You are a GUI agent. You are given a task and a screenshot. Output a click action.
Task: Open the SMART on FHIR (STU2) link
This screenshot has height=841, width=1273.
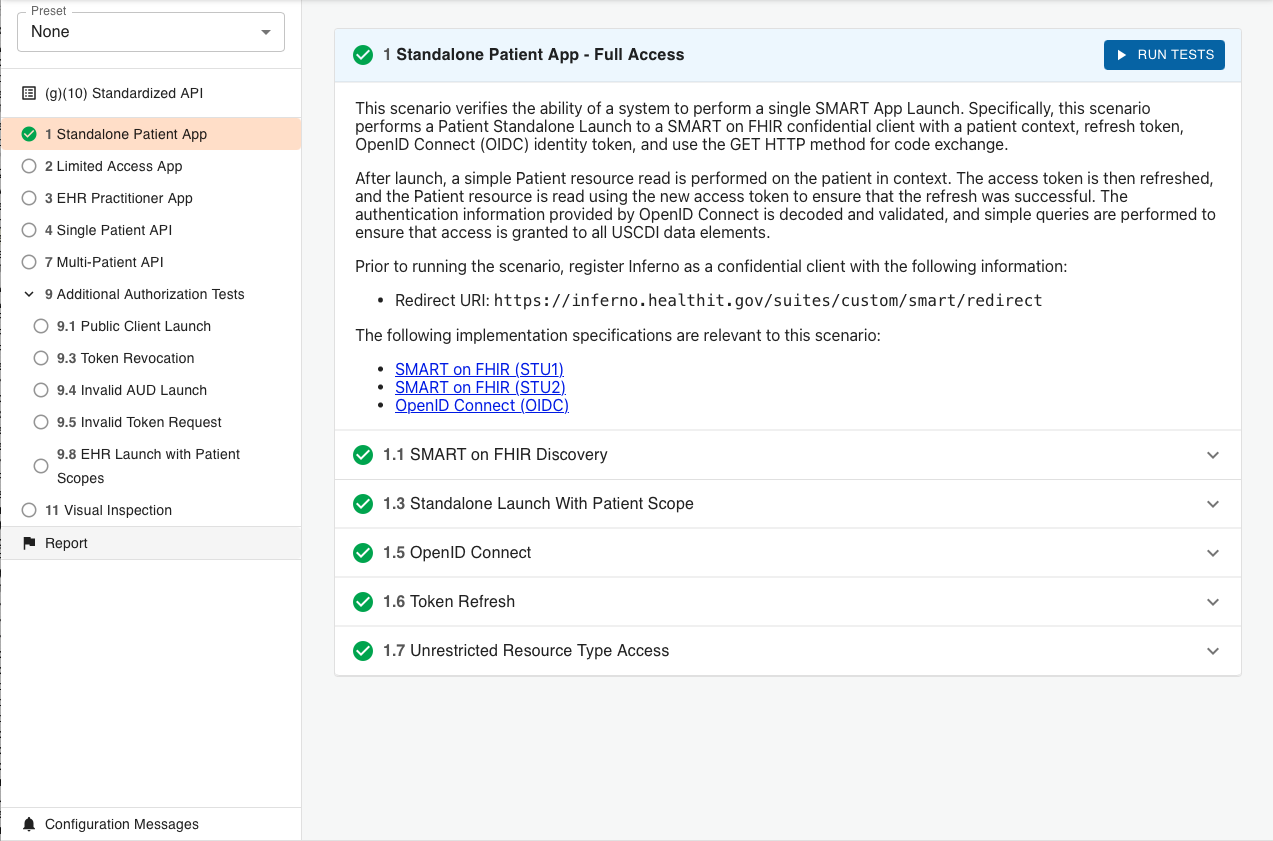(480, 387)
